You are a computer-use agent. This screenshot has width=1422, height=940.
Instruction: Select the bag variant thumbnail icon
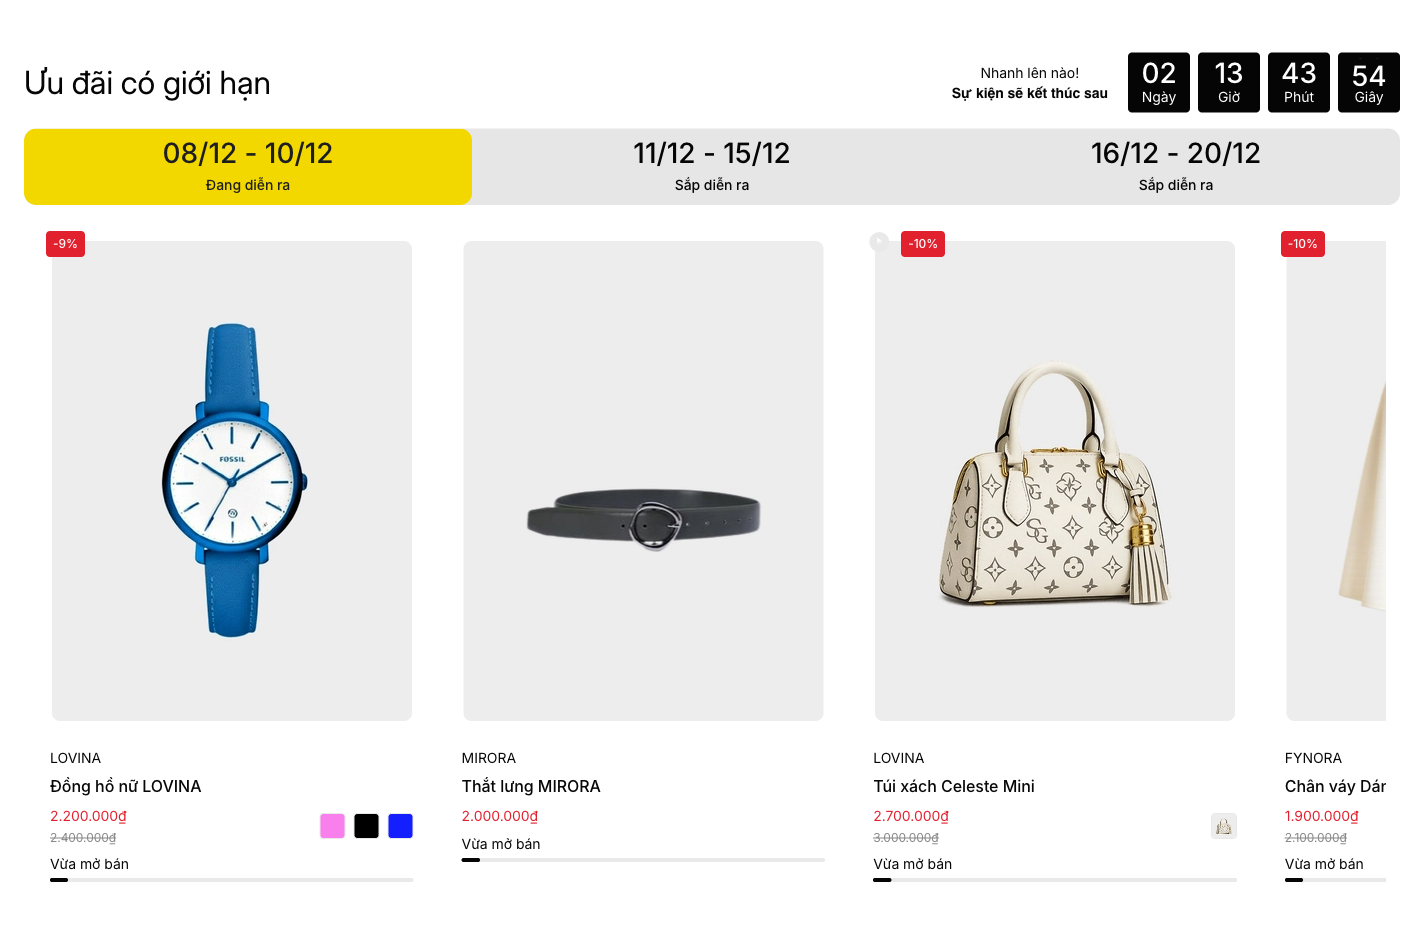pos(1224,826)
